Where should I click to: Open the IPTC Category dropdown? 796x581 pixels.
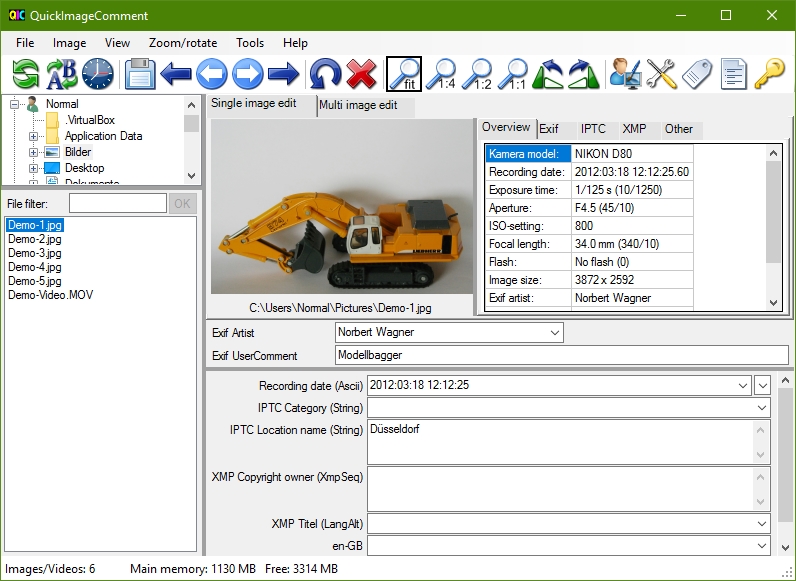[762, 408]
